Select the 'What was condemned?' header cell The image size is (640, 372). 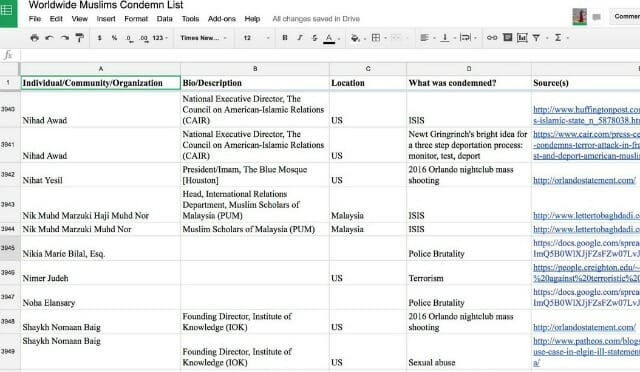[469, 83]
